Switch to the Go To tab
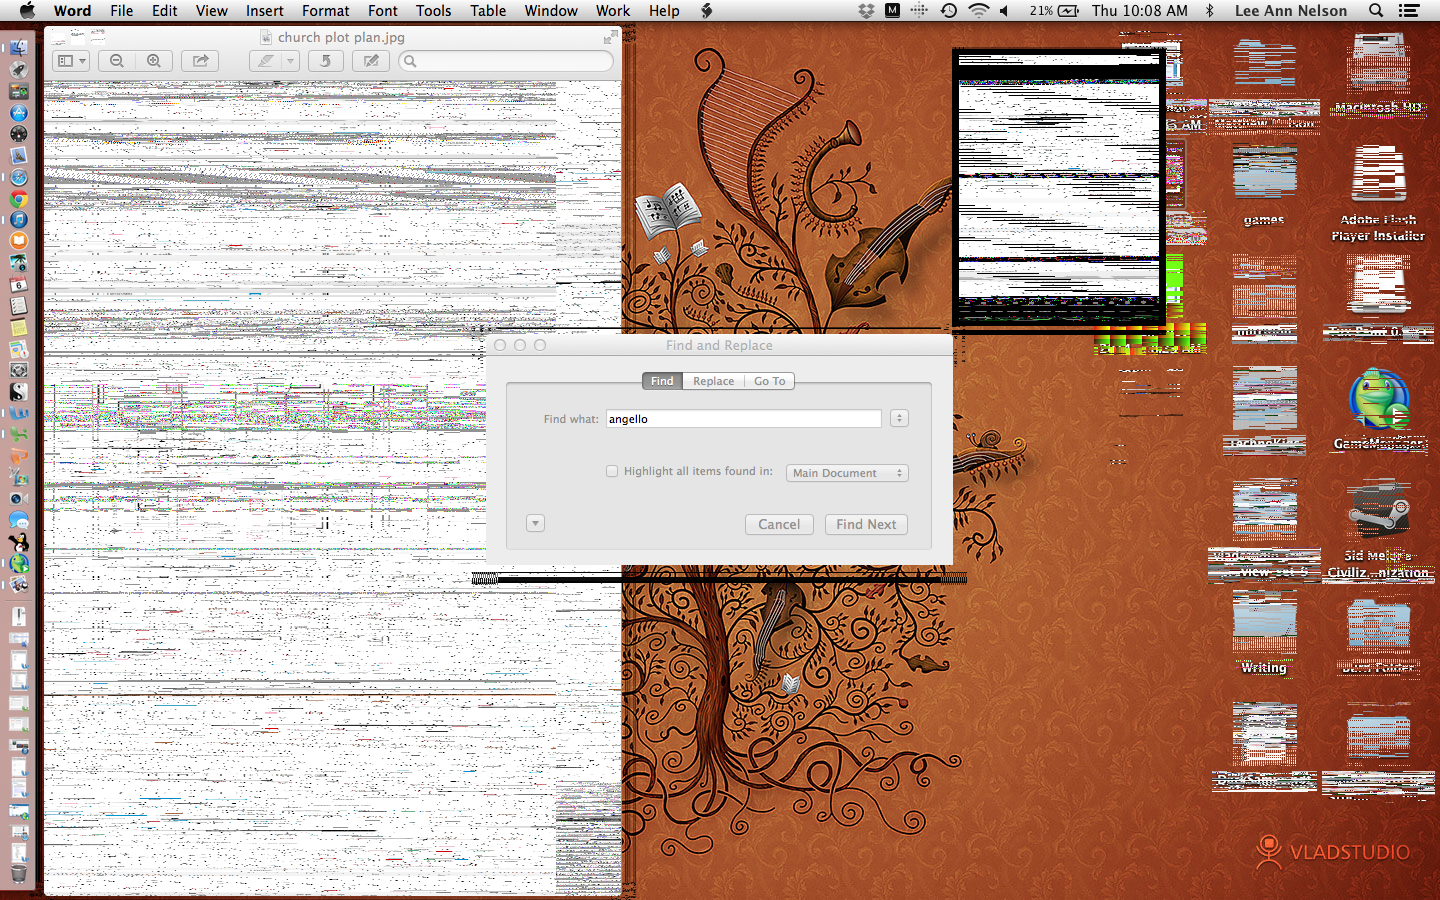The height and width of the screenshot is (900, 1440). coord(769,381)
